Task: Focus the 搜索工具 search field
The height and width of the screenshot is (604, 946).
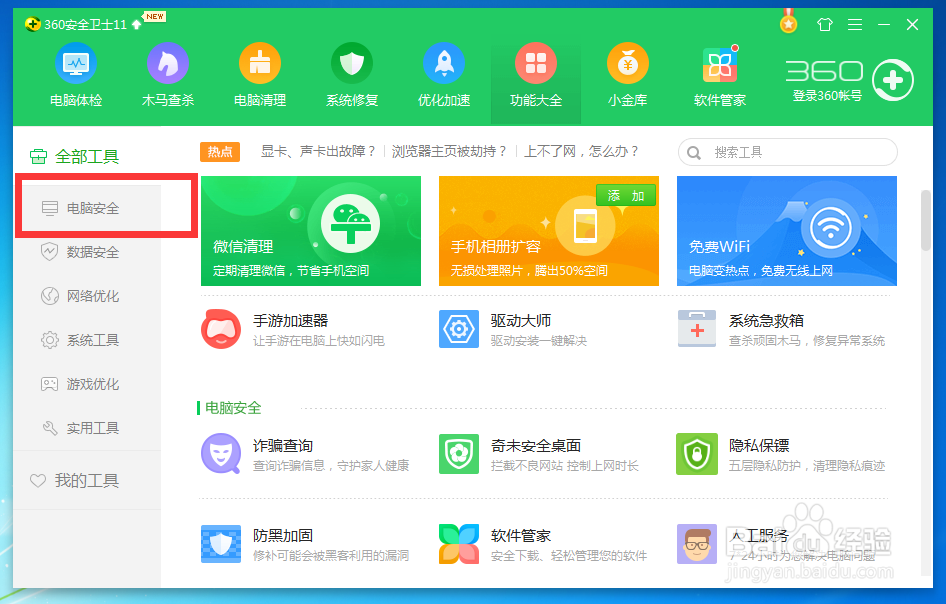Action: click(x=787, y=152)
